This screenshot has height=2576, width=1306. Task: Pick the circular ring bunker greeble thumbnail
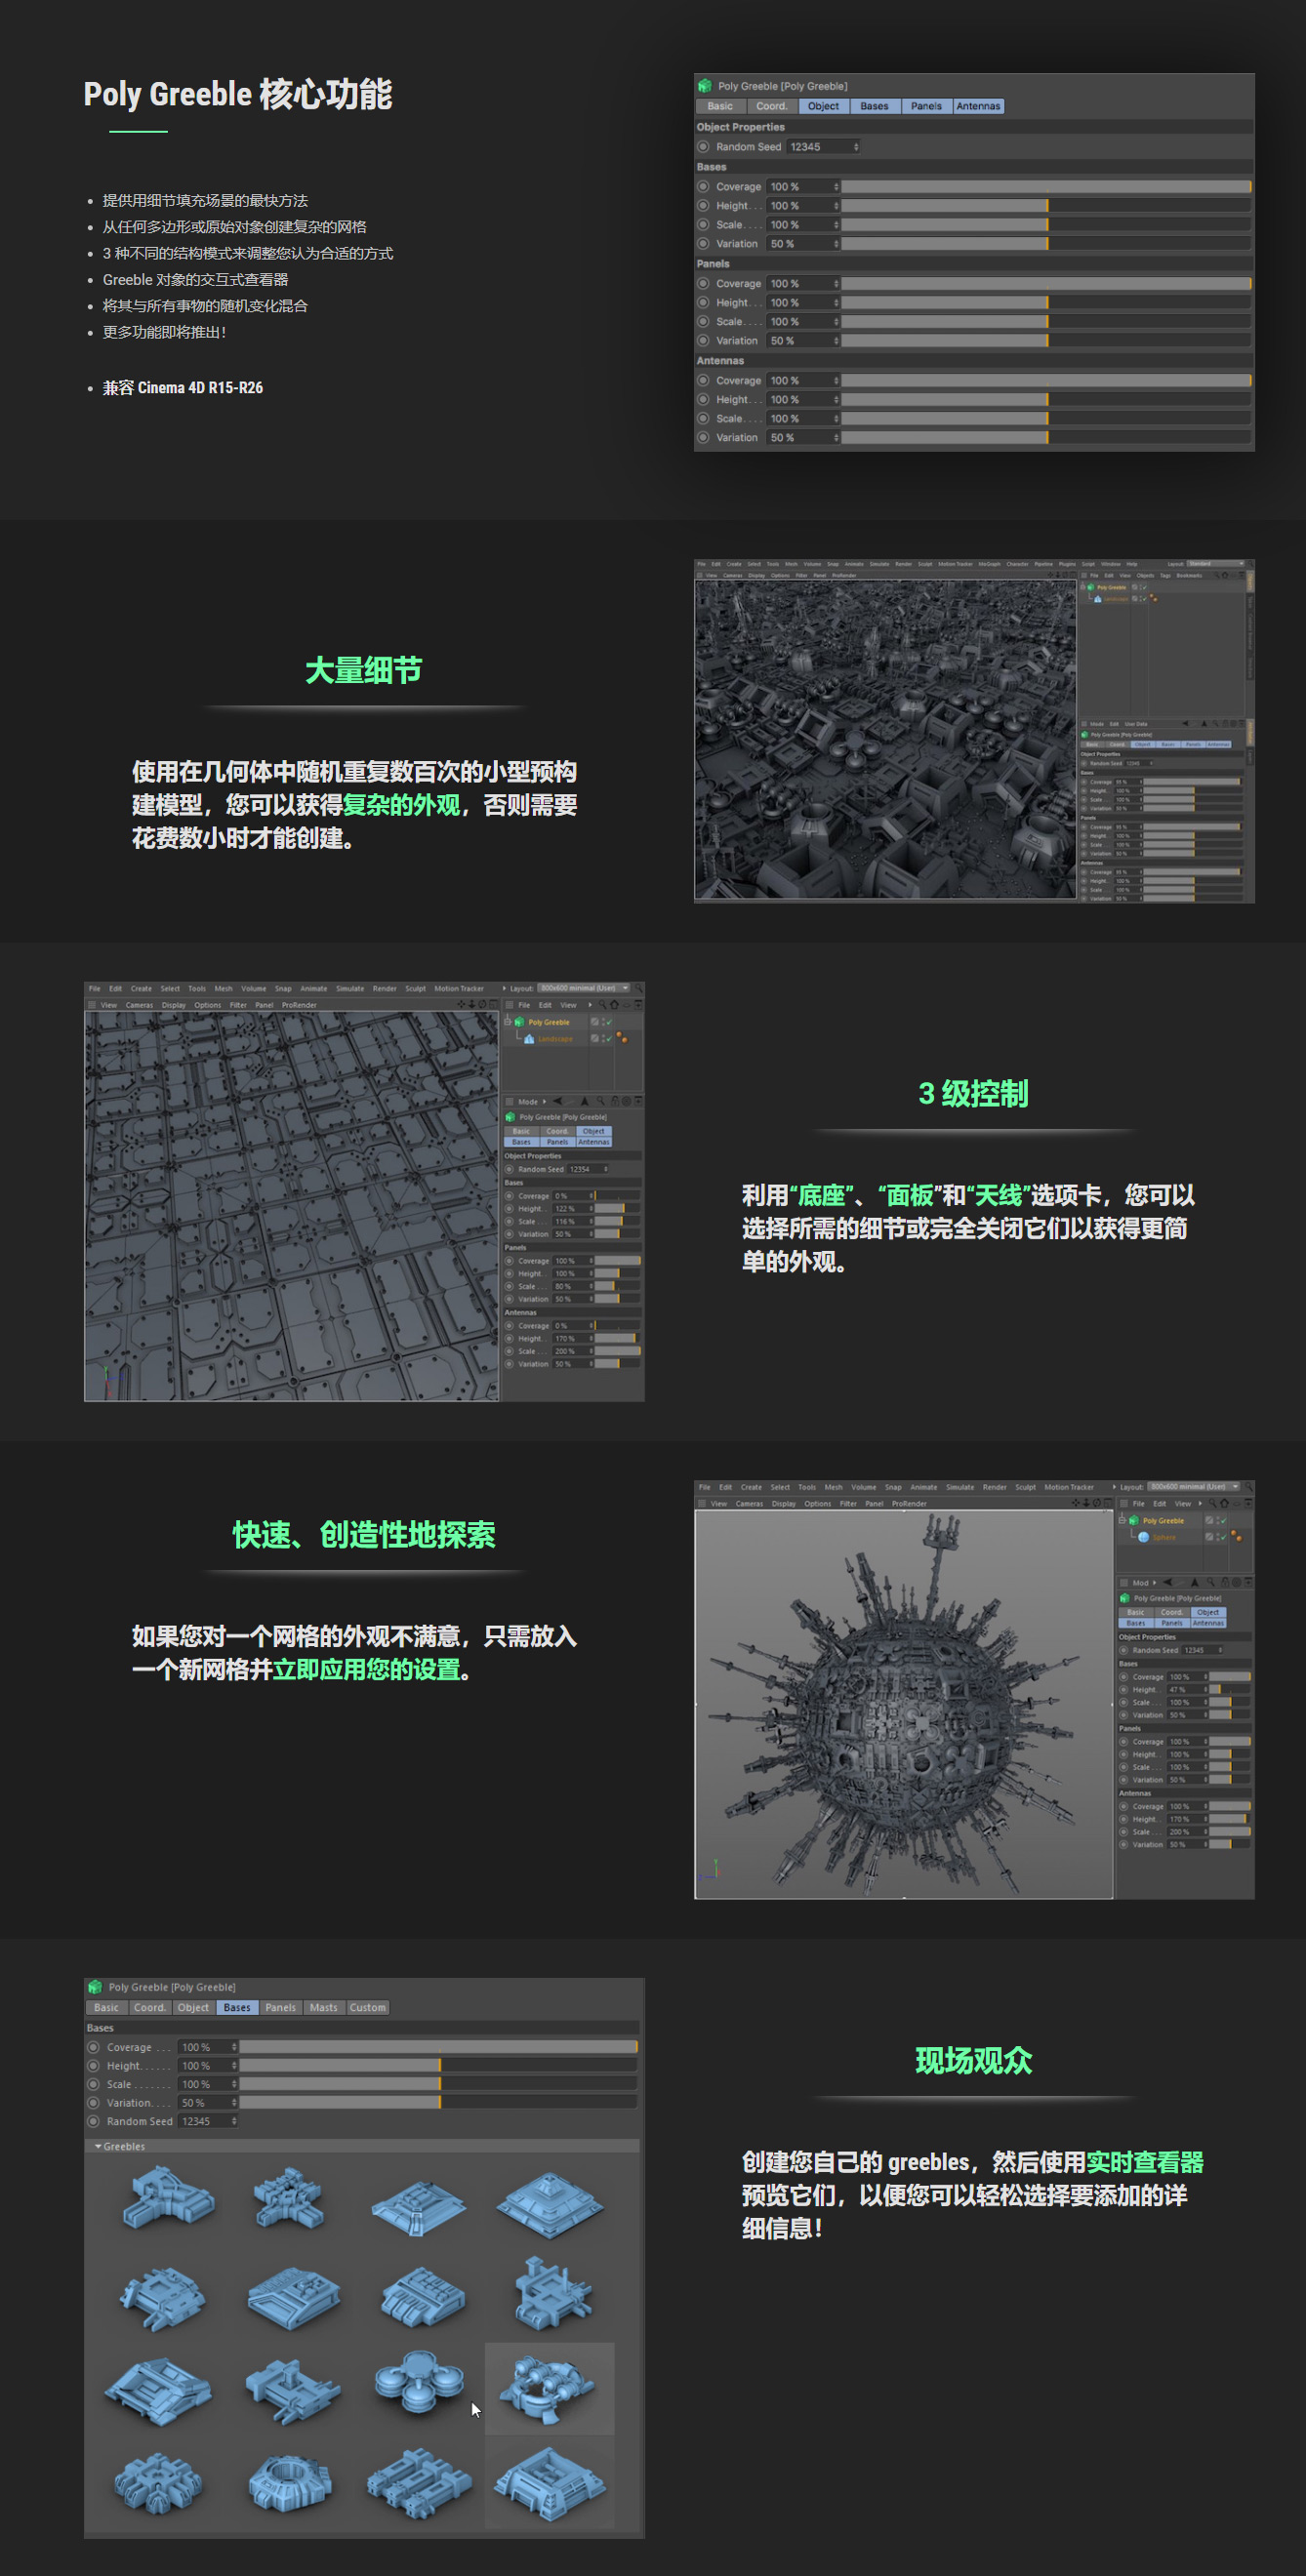(290, 2482)
